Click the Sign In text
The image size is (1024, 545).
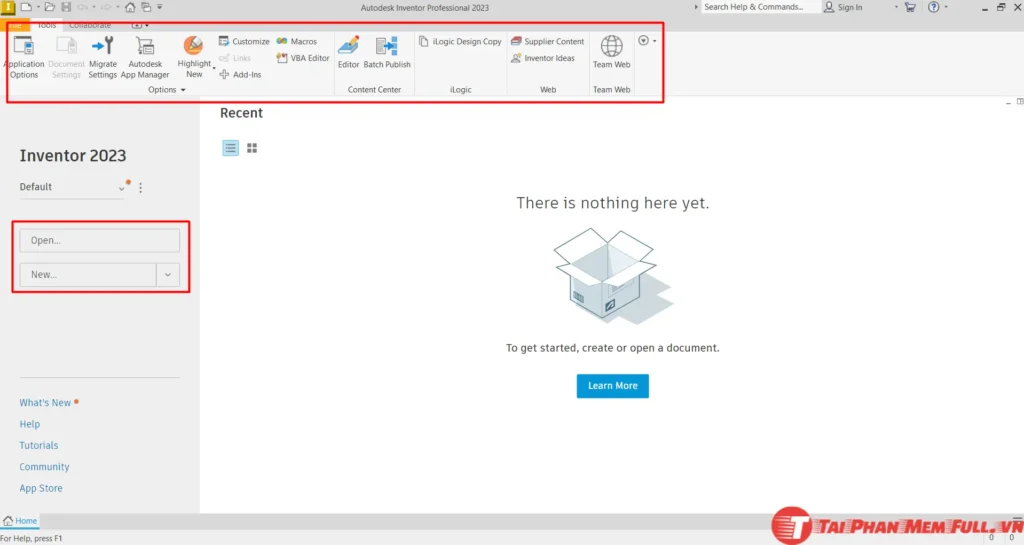850,7
